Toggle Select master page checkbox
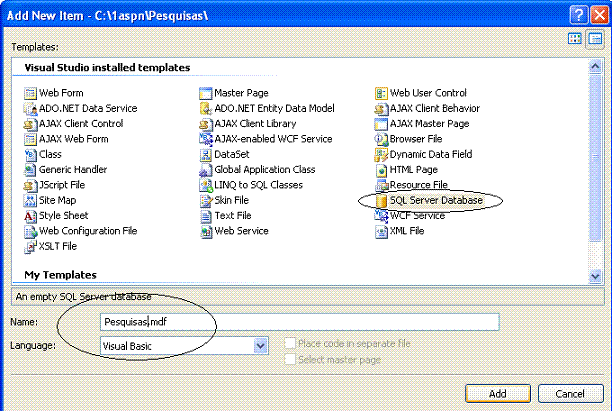 [x=290, y=359]
